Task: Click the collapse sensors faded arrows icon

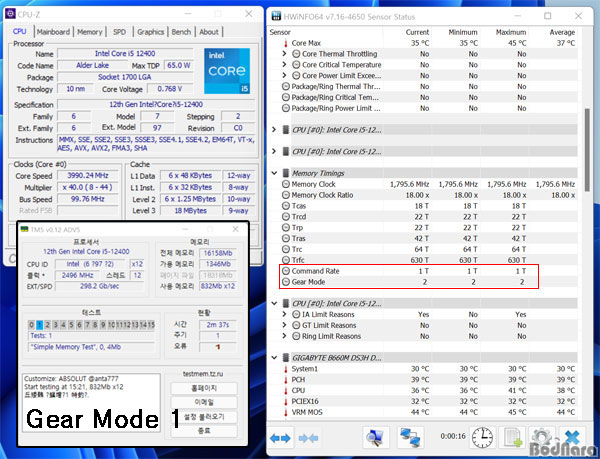Action: [308, 438]
